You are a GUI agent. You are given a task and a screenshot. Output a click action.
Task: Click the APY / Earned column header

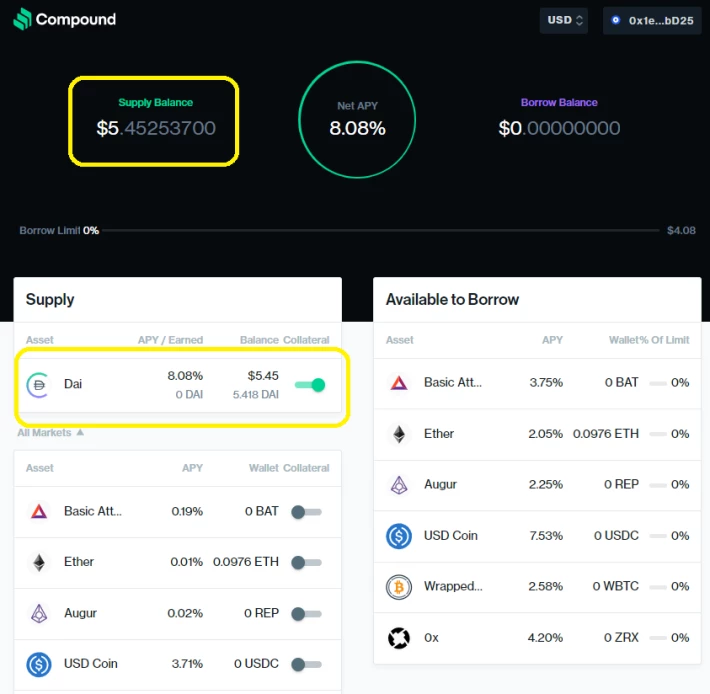170,340
